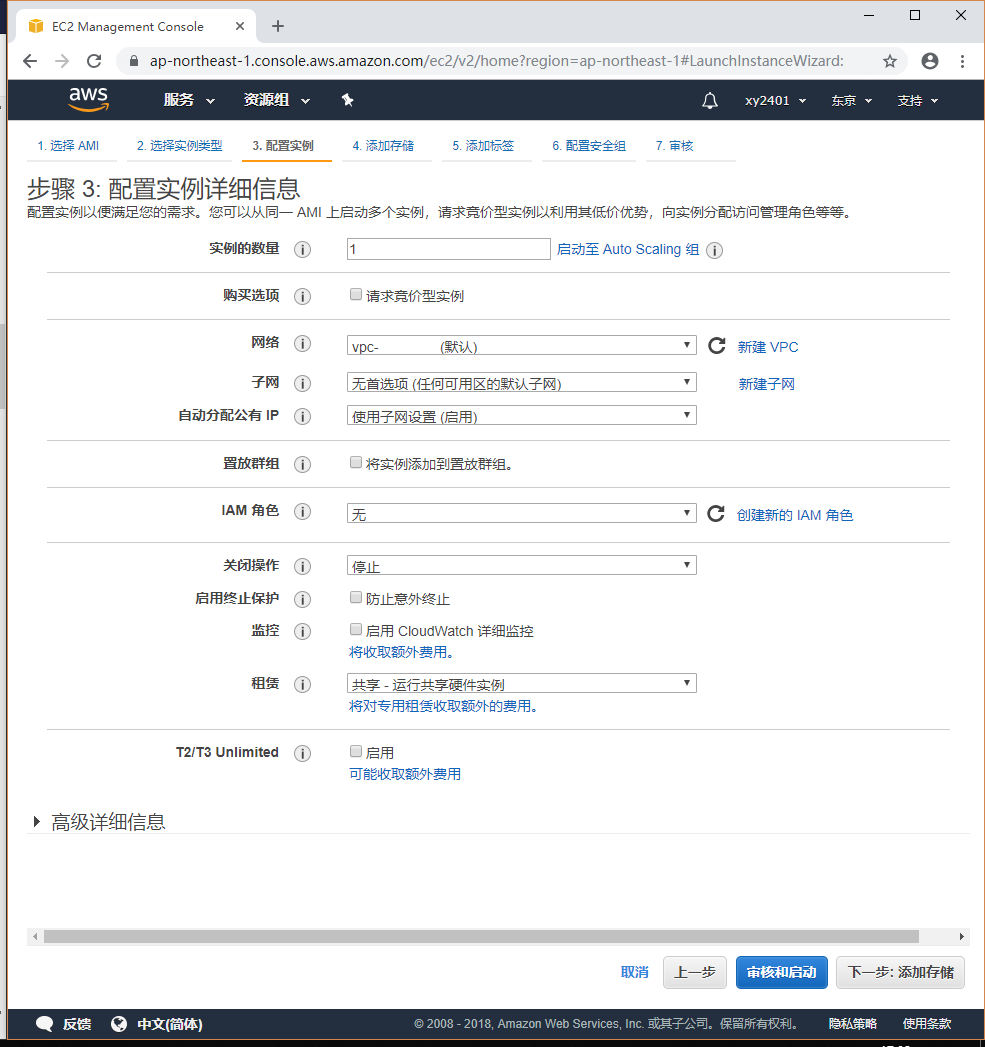Open the 服务 menu dropdown
The height and width of the screenshot is (1047, 985).
coord(190,100)
